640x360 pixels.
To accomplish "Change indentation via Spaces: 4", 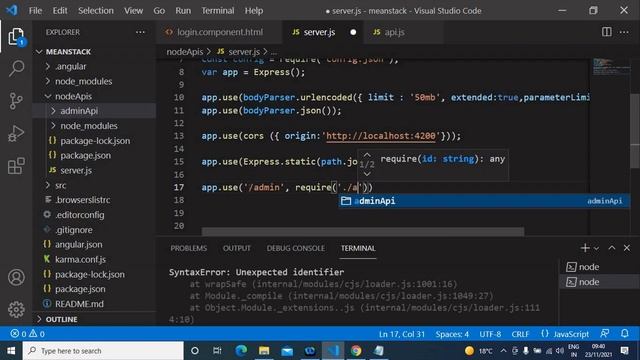I will coord(452,334).
